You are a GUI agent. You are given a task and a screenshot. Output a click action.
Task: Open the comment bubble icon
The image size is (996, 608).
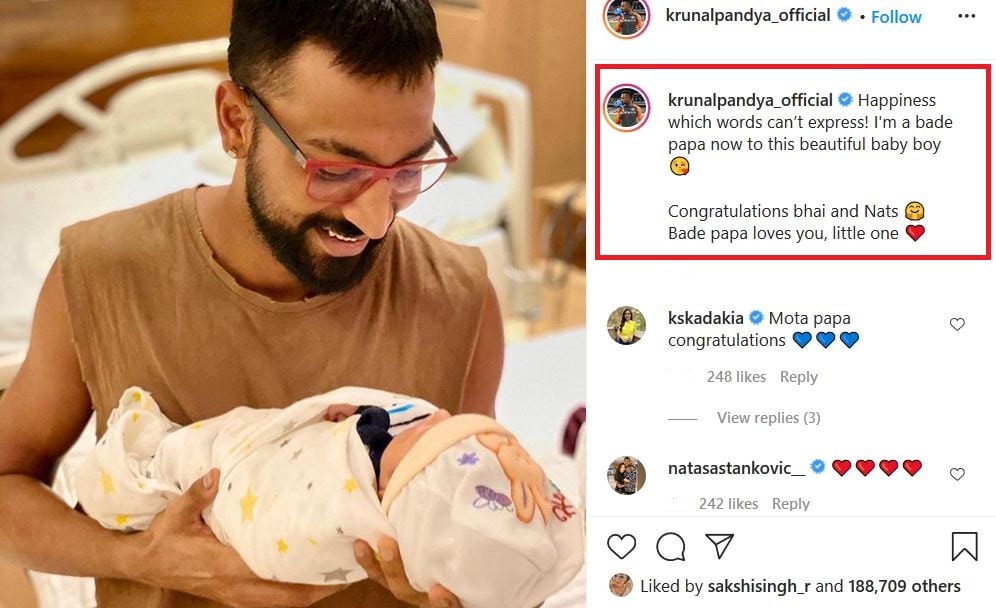click(x=671, y=546)
